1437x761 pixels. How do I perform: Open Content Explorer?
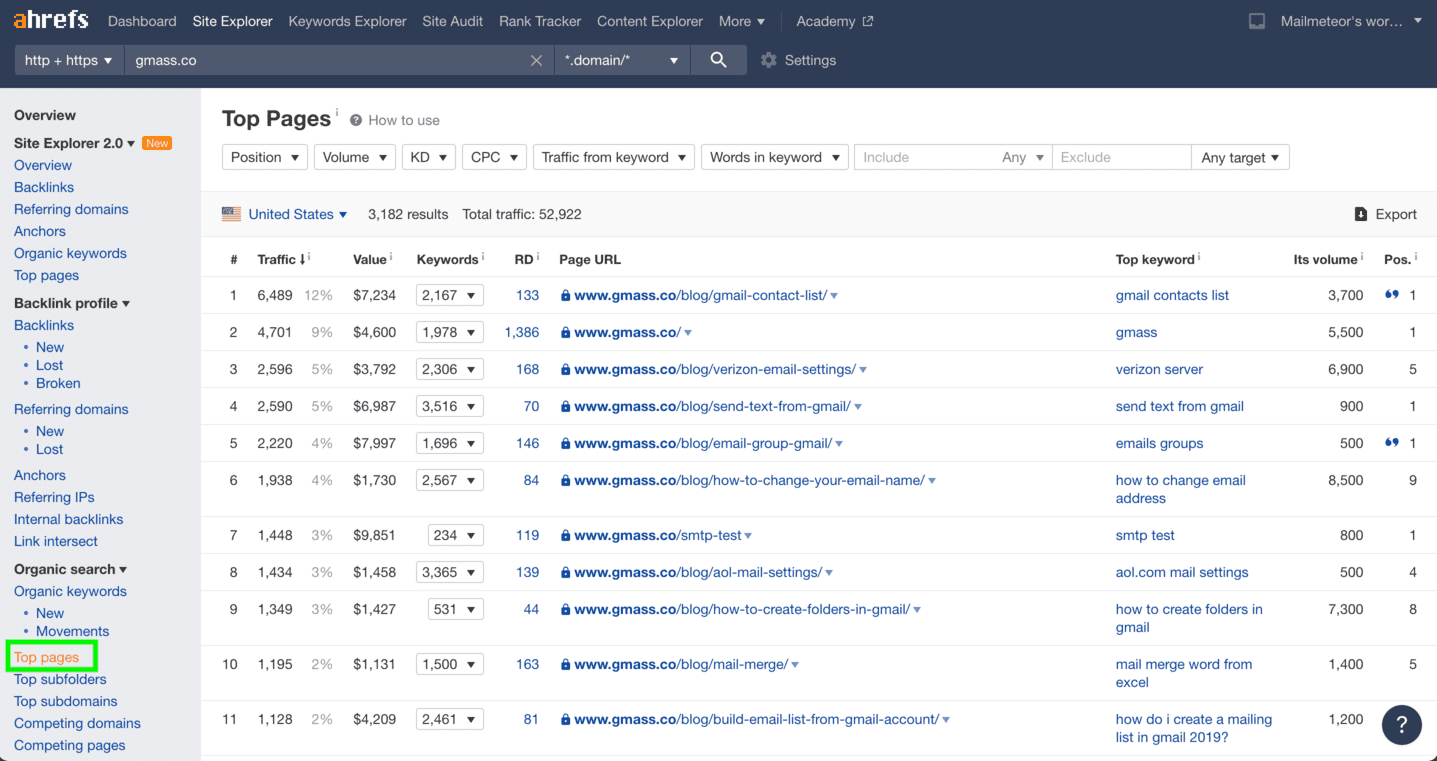tap(650, 21)
